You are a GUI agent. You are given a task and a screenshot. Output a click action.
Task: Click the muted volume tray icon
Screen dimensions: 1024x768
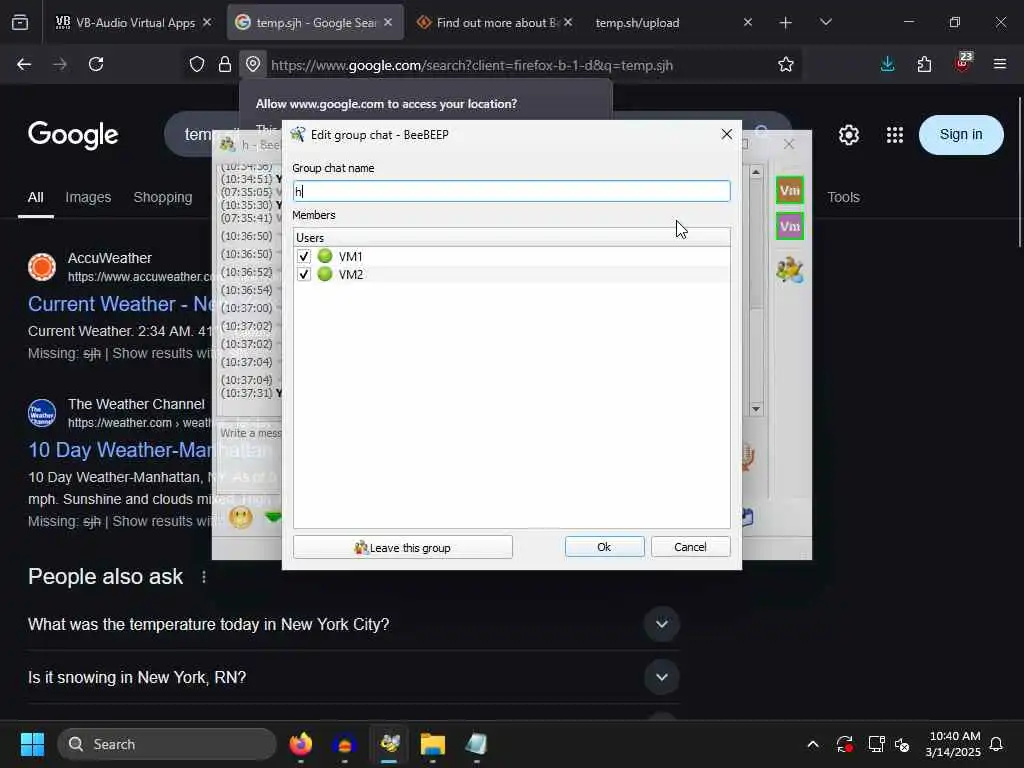pyautogui.click(x=902, y=744)
